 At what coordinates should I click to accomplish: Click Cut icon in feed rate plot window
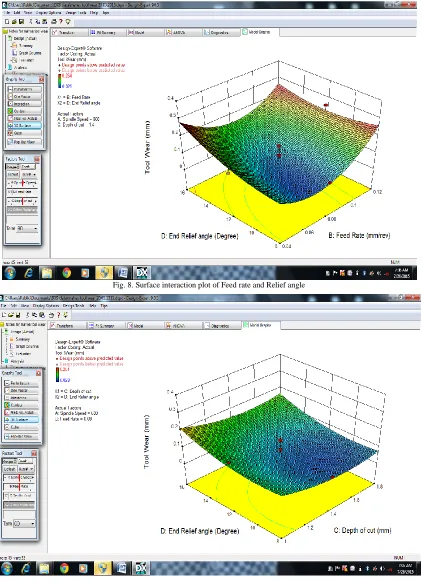[31, 22]
